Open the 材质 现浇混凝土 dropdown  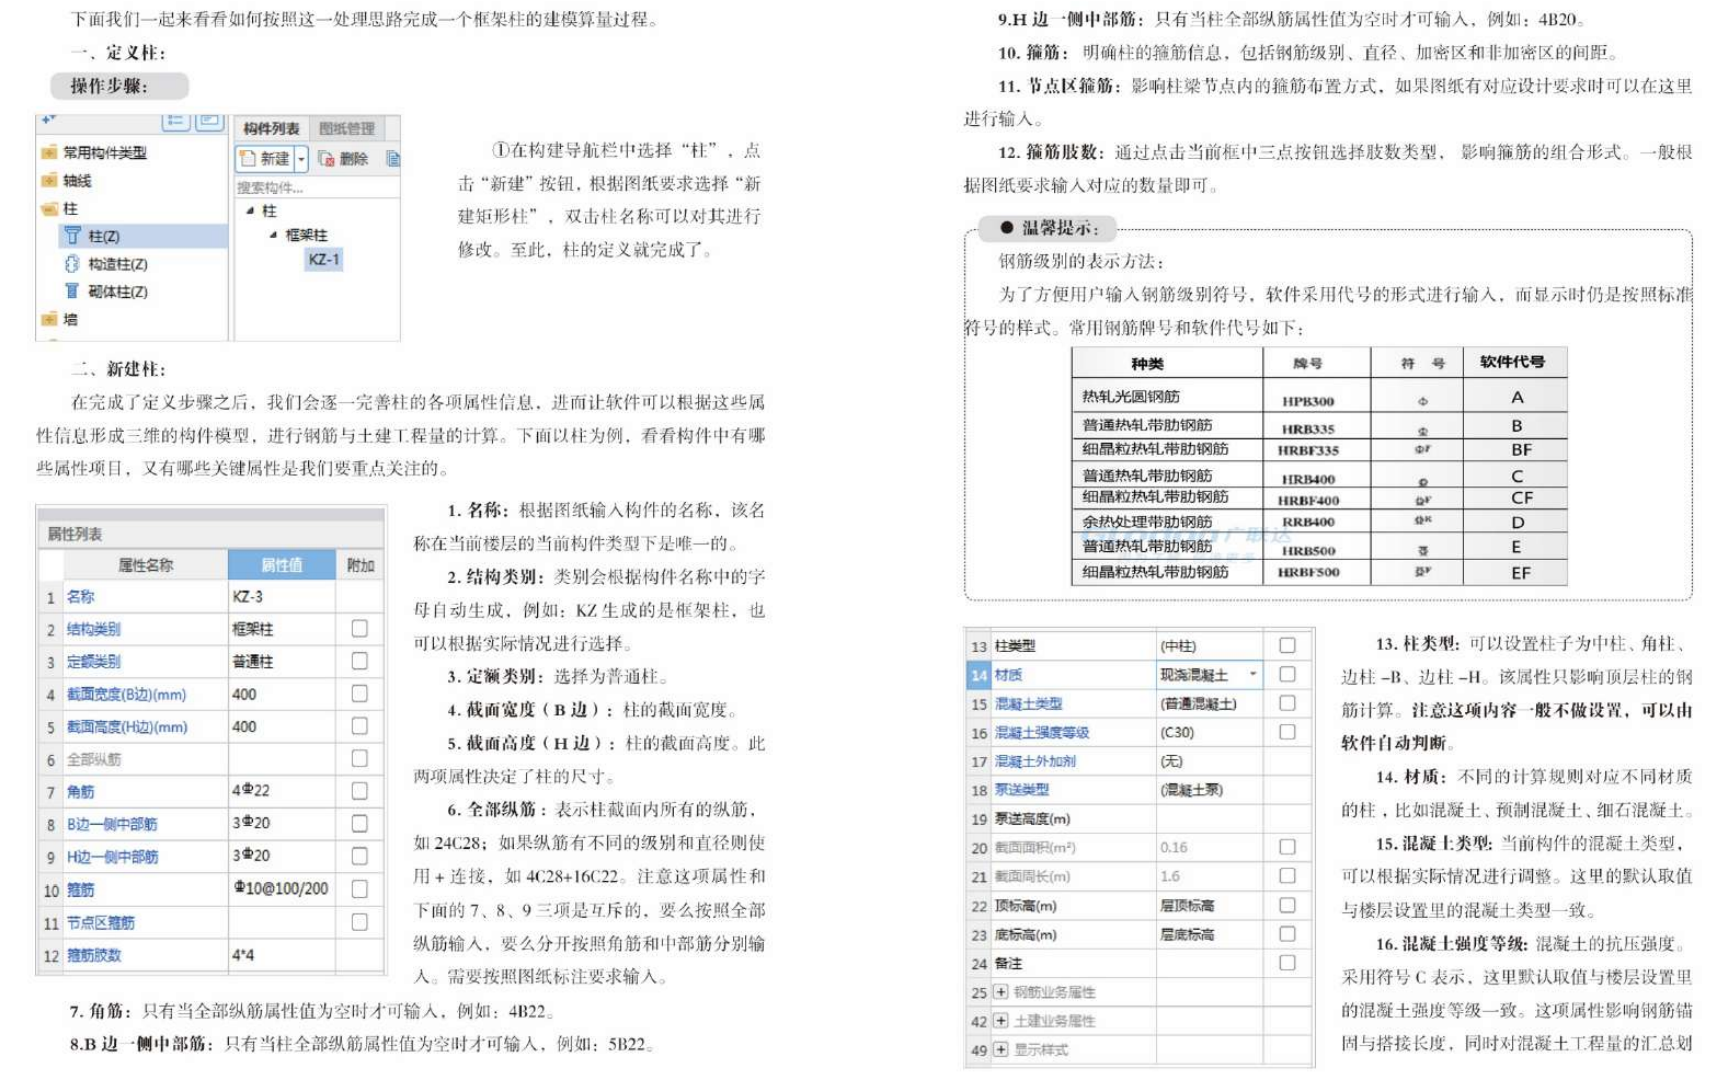coord(1253,675)
